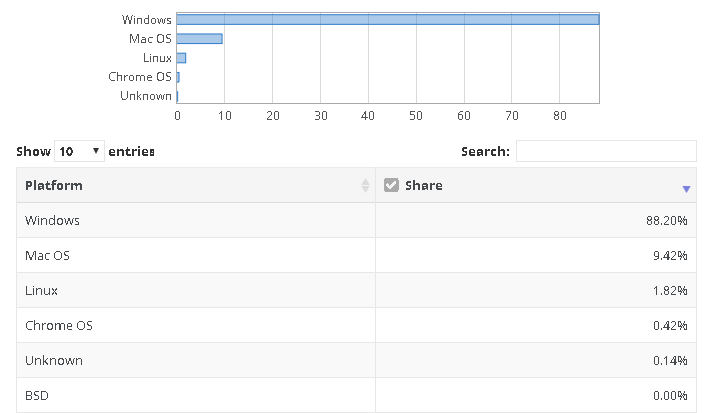
Task: Select the Linux table row
Action: click(x=356, y=290)
